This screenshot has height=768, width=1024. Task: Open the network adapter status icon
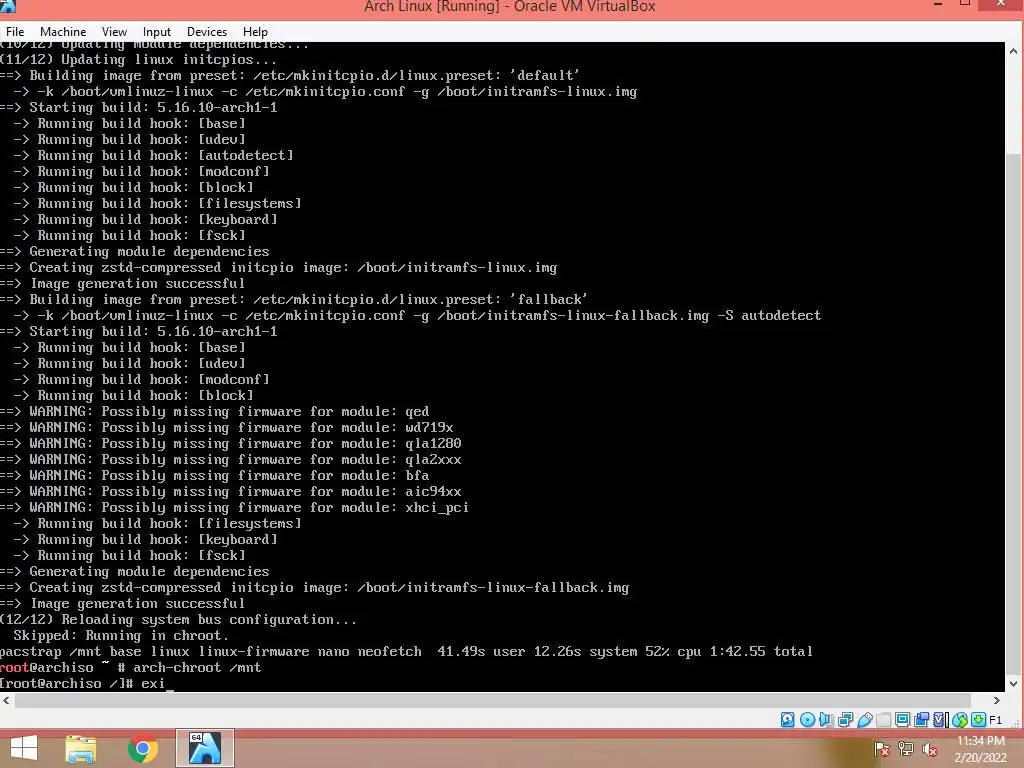(846, 720)
